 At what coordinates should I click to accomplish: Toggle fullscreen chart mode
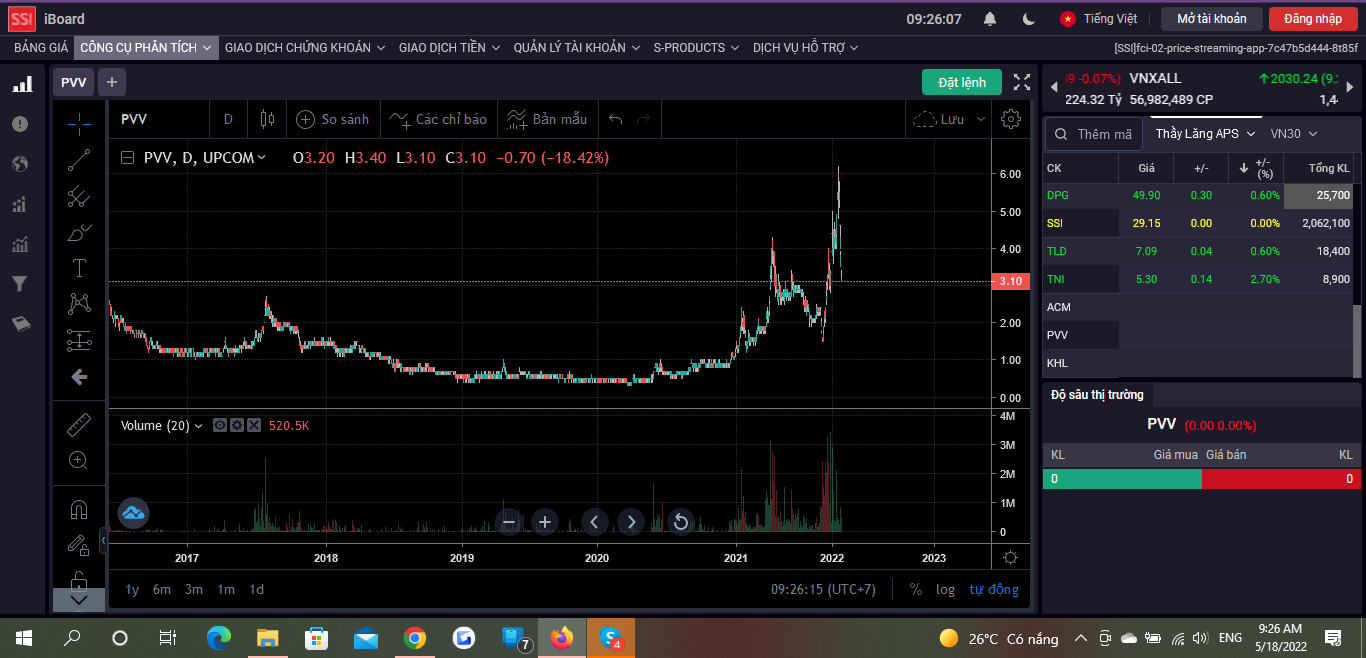pos(1022,82)
